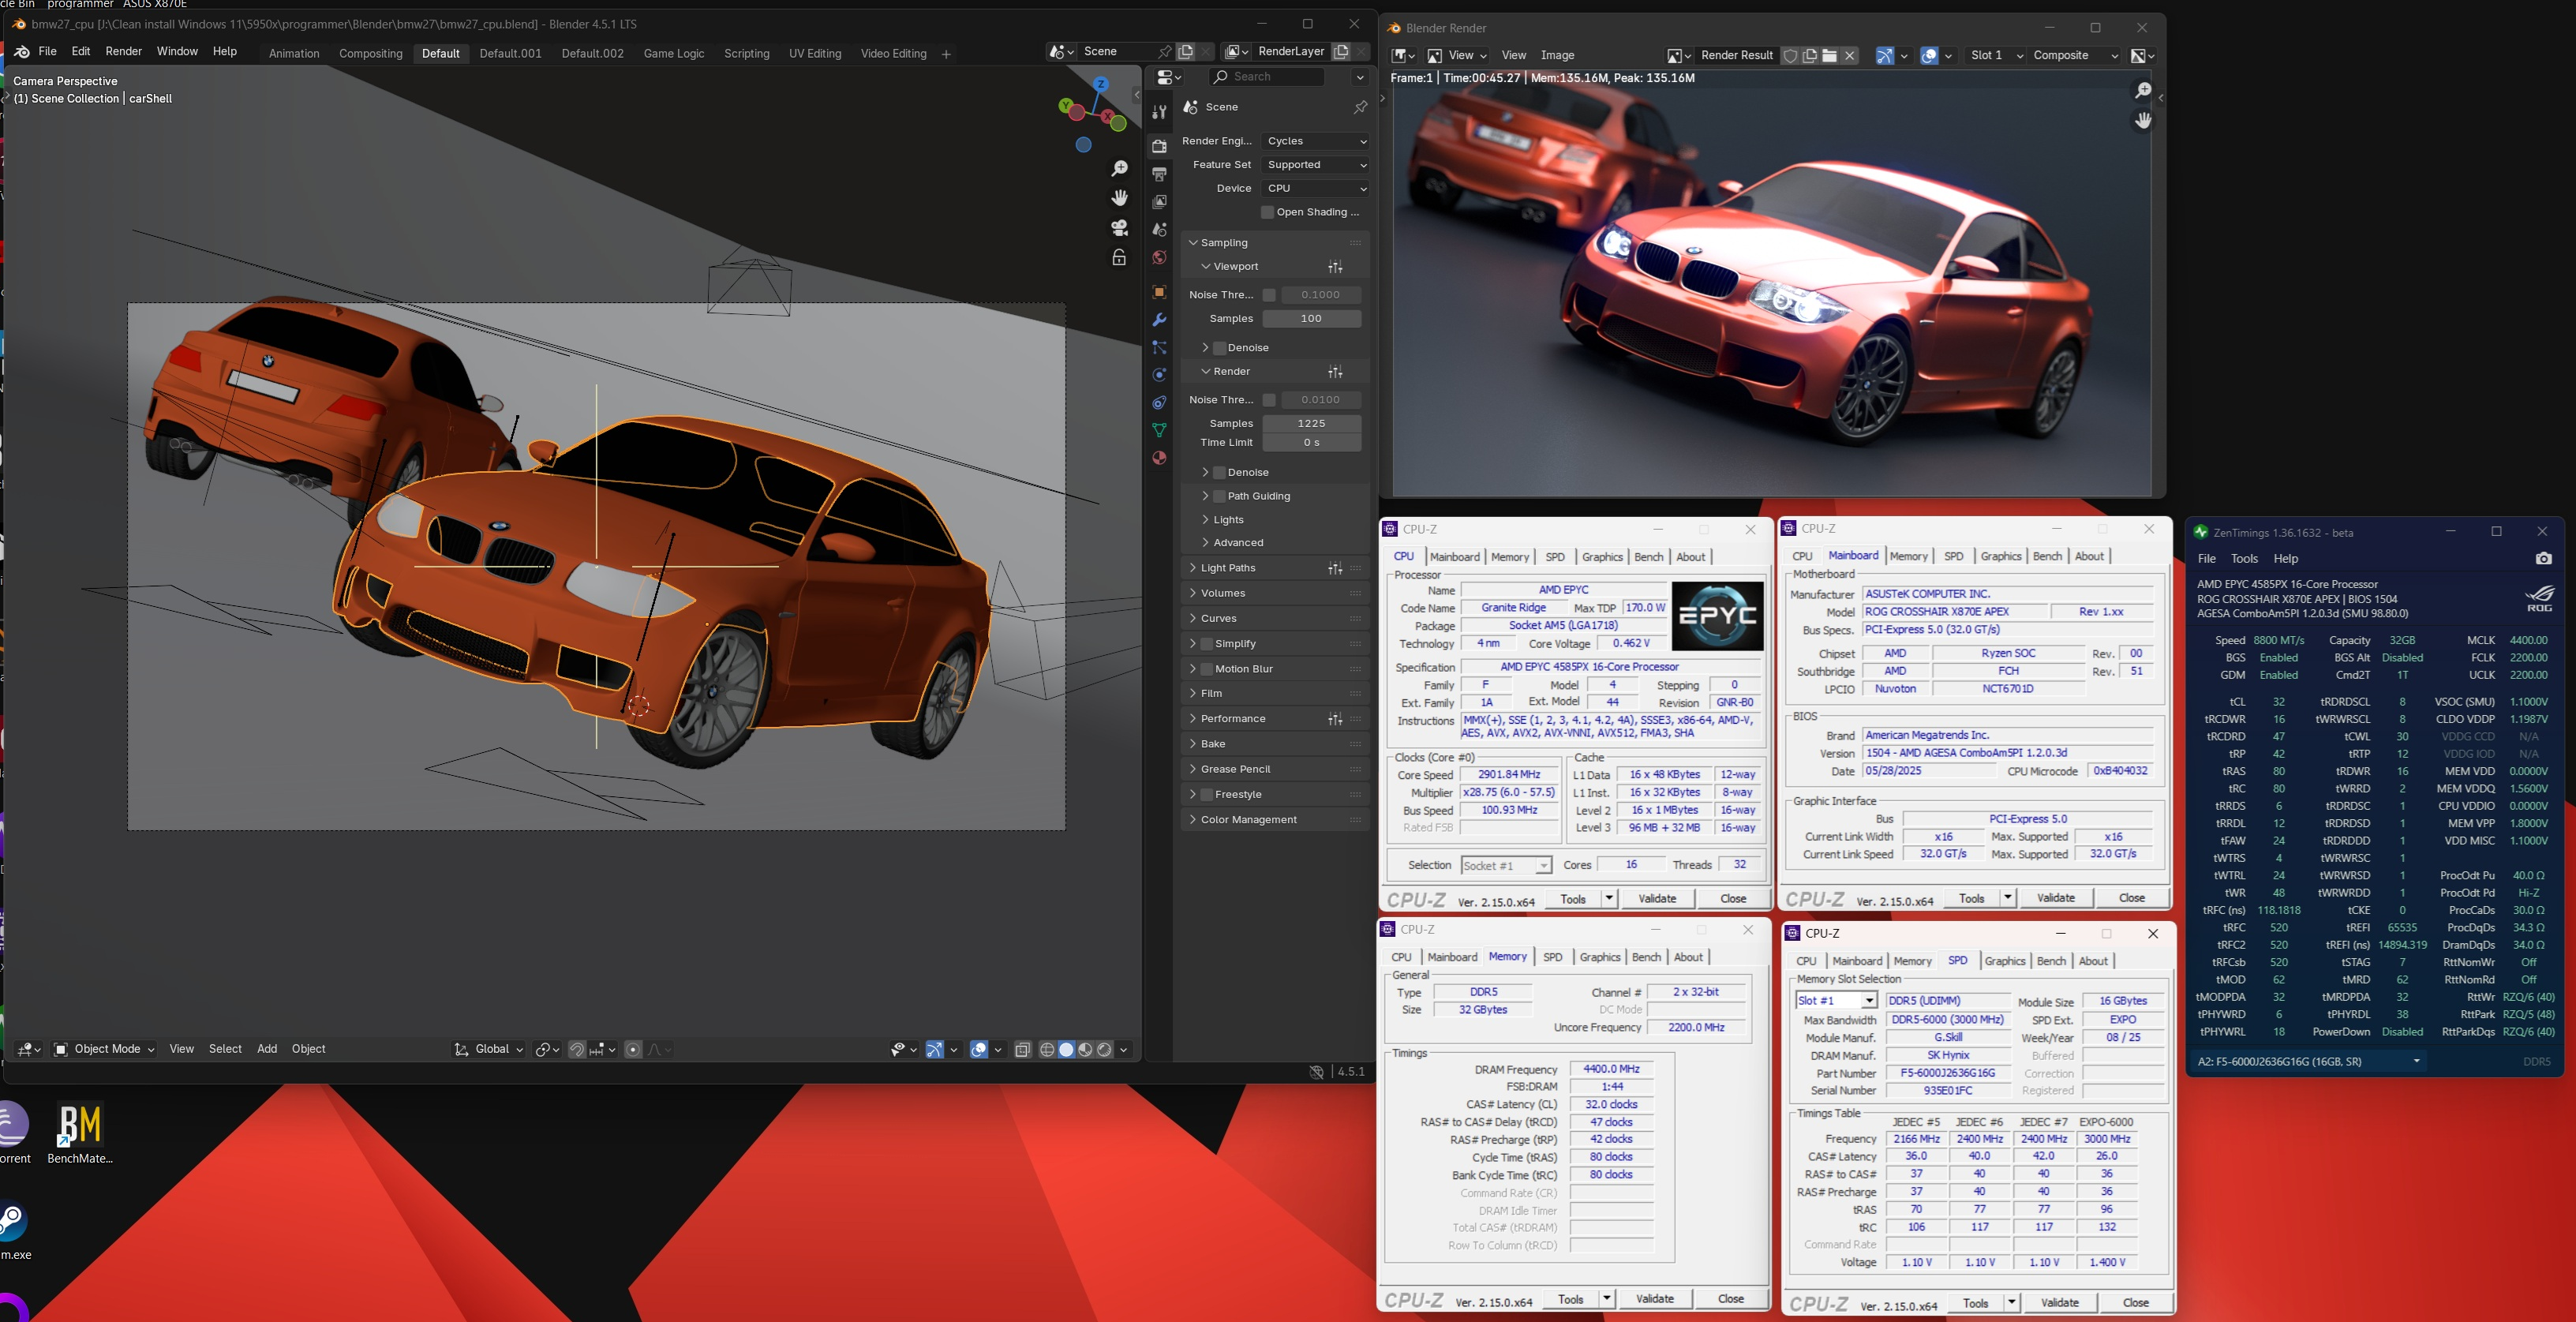Image resolution: width=2576 pixels, height=1322 pixels.
Task: Open the Object properties tab icon
Action: pyautogui.click(x=1159, y=292)
